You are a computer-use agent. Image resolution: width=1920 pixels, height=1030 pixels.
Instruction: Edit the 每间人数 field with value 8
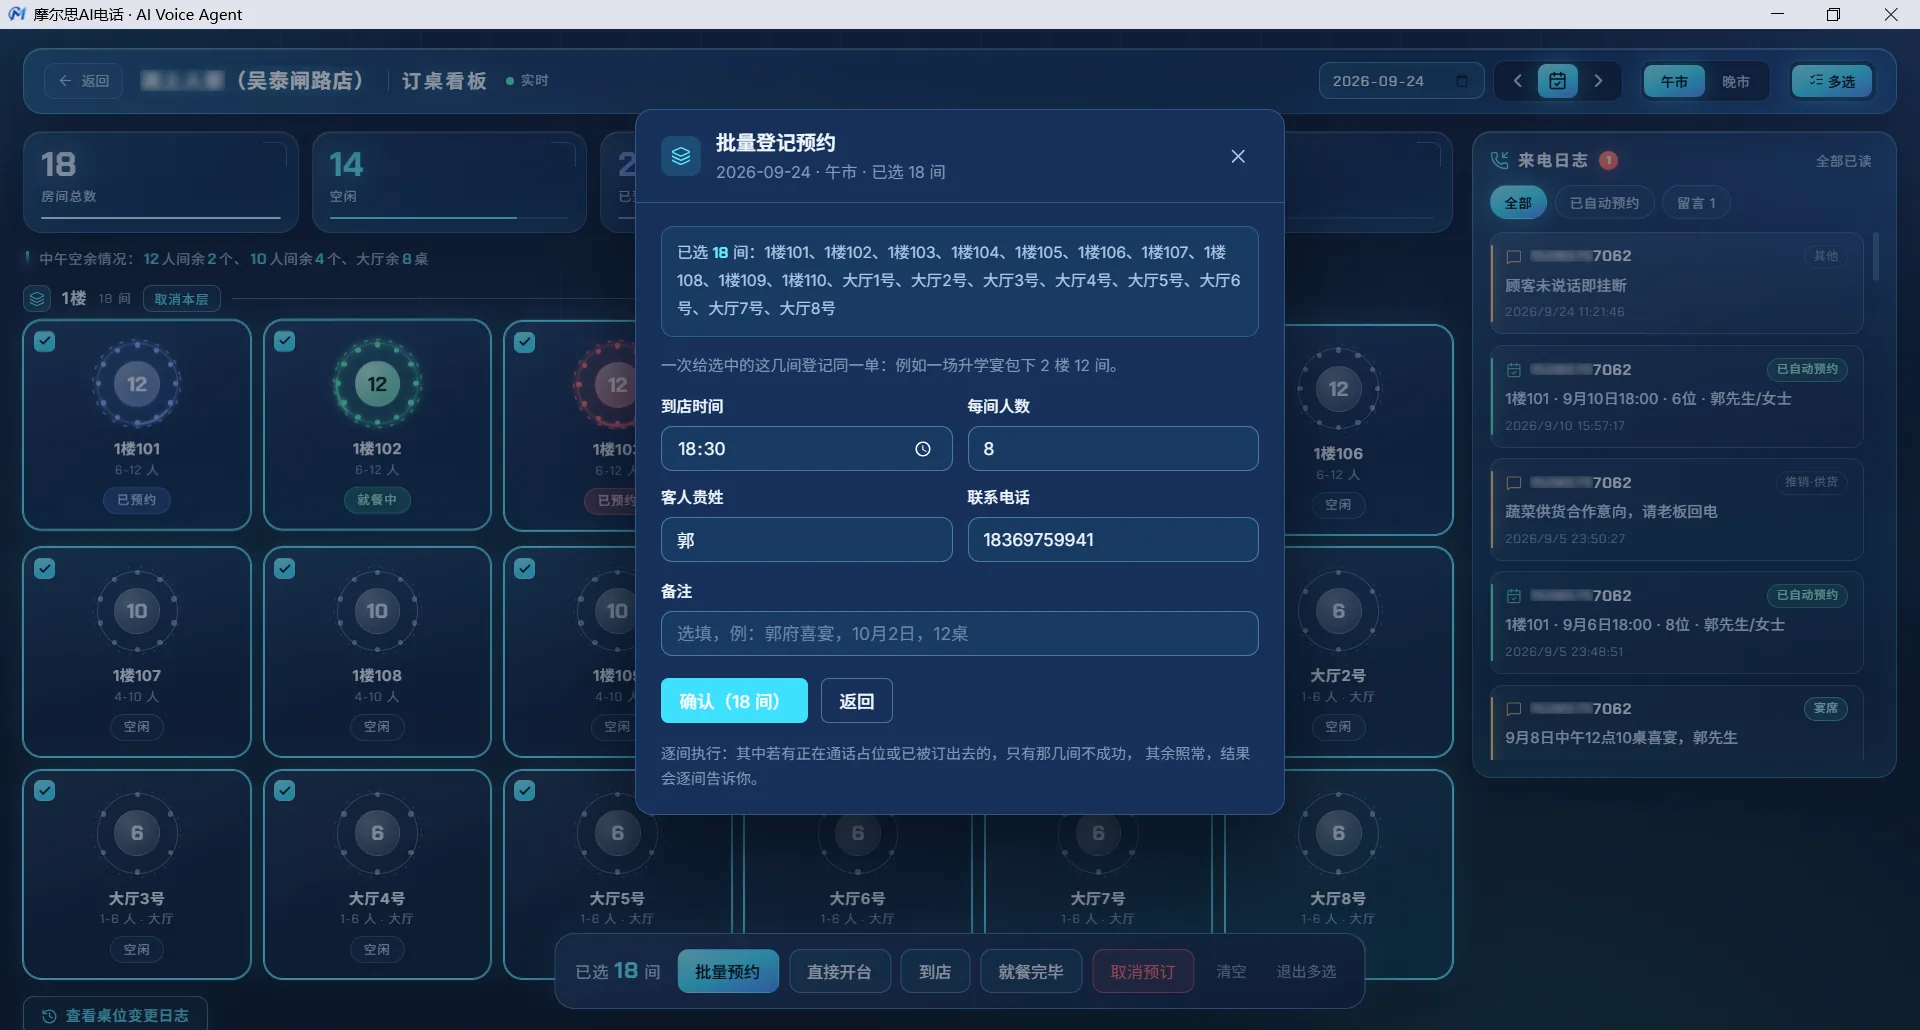[1112, 449]
